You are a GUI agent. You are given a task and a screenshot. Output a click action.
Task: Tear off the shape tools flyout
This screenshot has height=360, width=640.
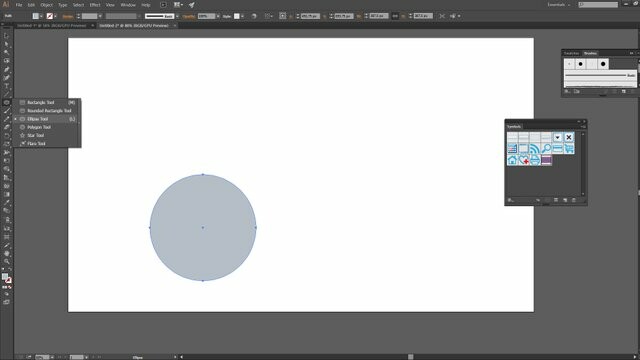80,122
